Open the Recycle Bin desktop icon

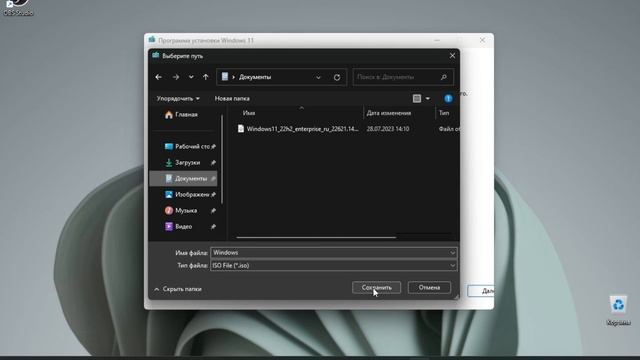[618, 311]
